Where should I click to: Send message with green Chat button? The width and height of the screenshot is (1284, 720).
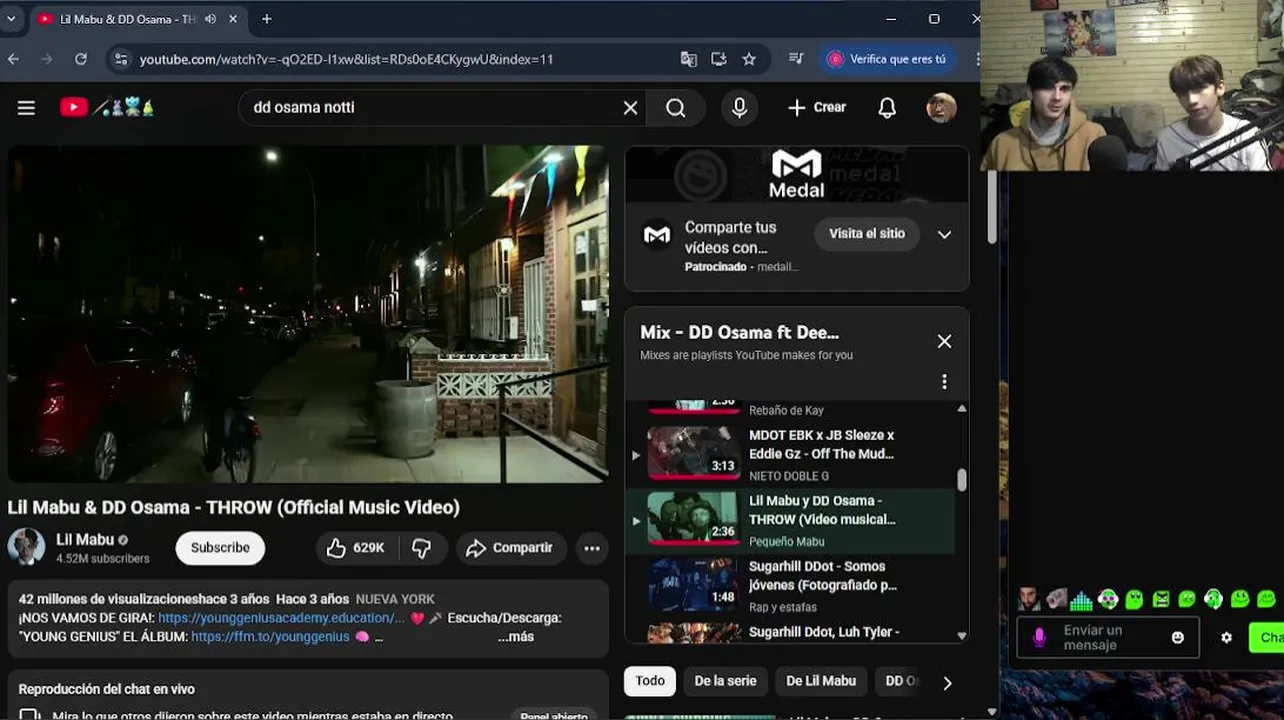point(1267,638)
